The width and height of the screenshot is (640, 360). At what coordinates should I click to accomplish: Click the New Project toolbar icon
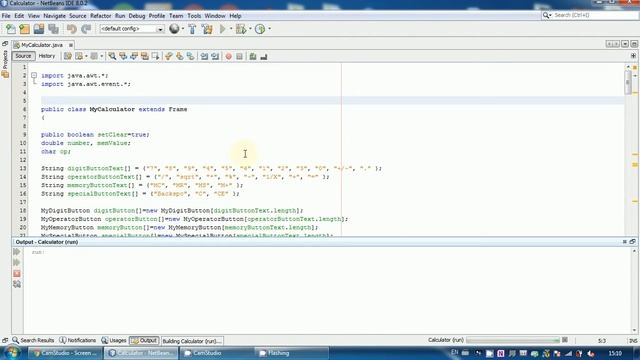[24, 29]
